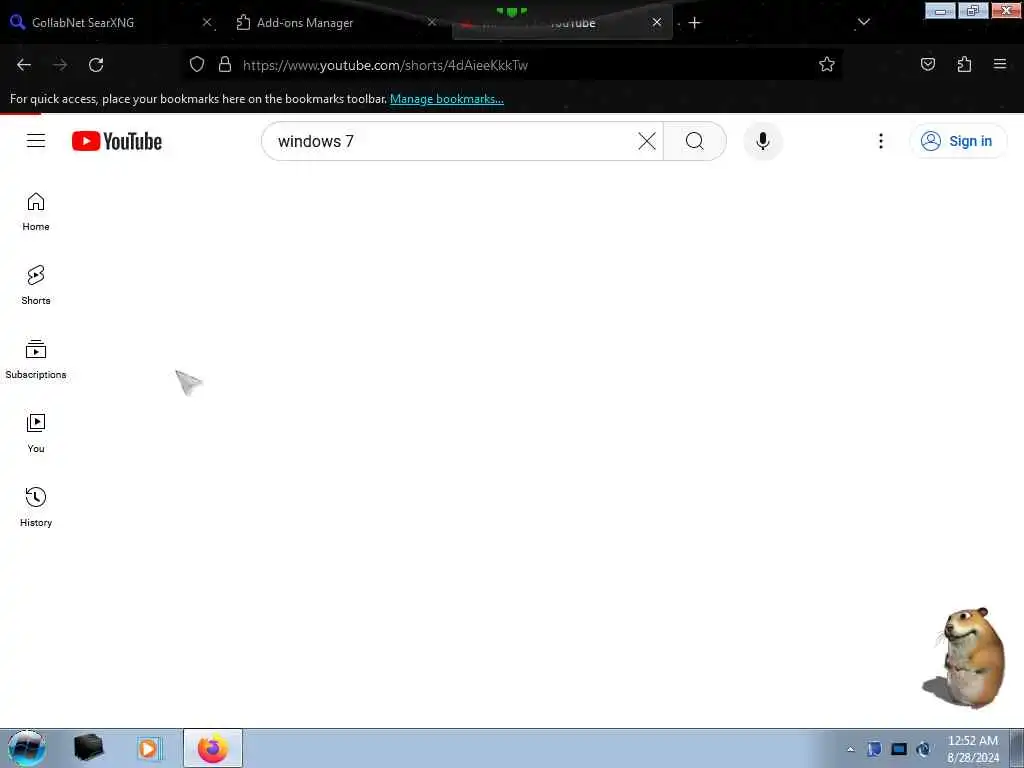Bookmark this page with the star

tap(827, 64)
